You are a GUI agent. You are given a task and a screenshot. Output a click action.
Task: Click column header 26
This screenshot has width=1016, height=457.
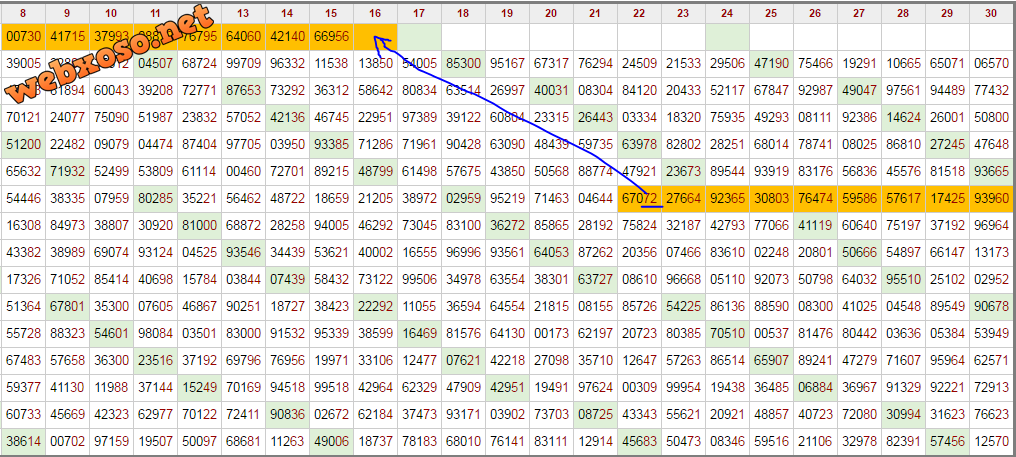point(815,13)
